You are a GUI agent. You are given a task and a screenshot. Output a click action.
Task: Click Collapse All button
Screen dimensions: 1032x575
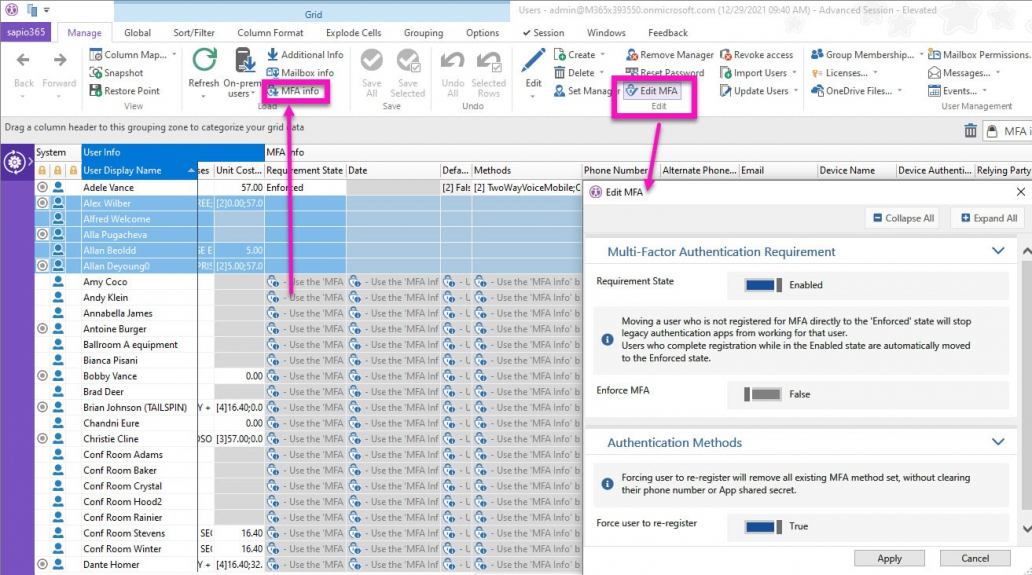click(903, 218)
